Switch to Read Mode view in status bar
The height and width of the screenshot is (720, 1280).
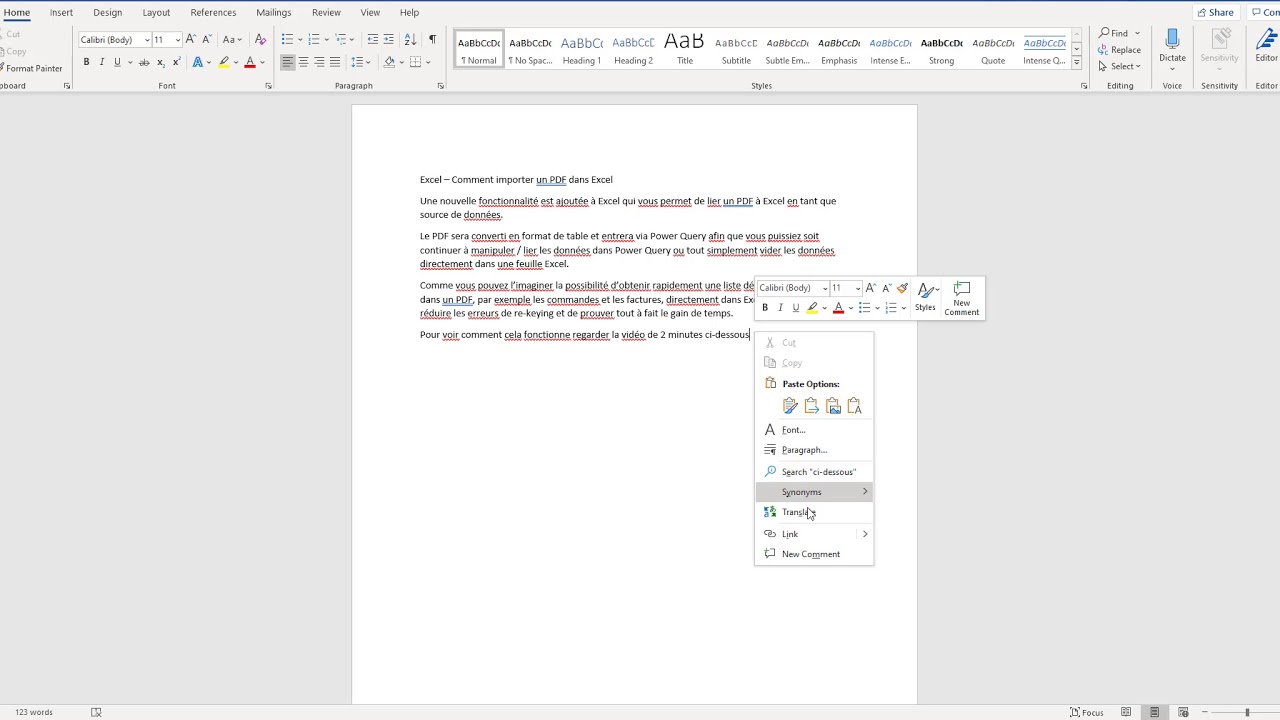(x=1126, y=712)
